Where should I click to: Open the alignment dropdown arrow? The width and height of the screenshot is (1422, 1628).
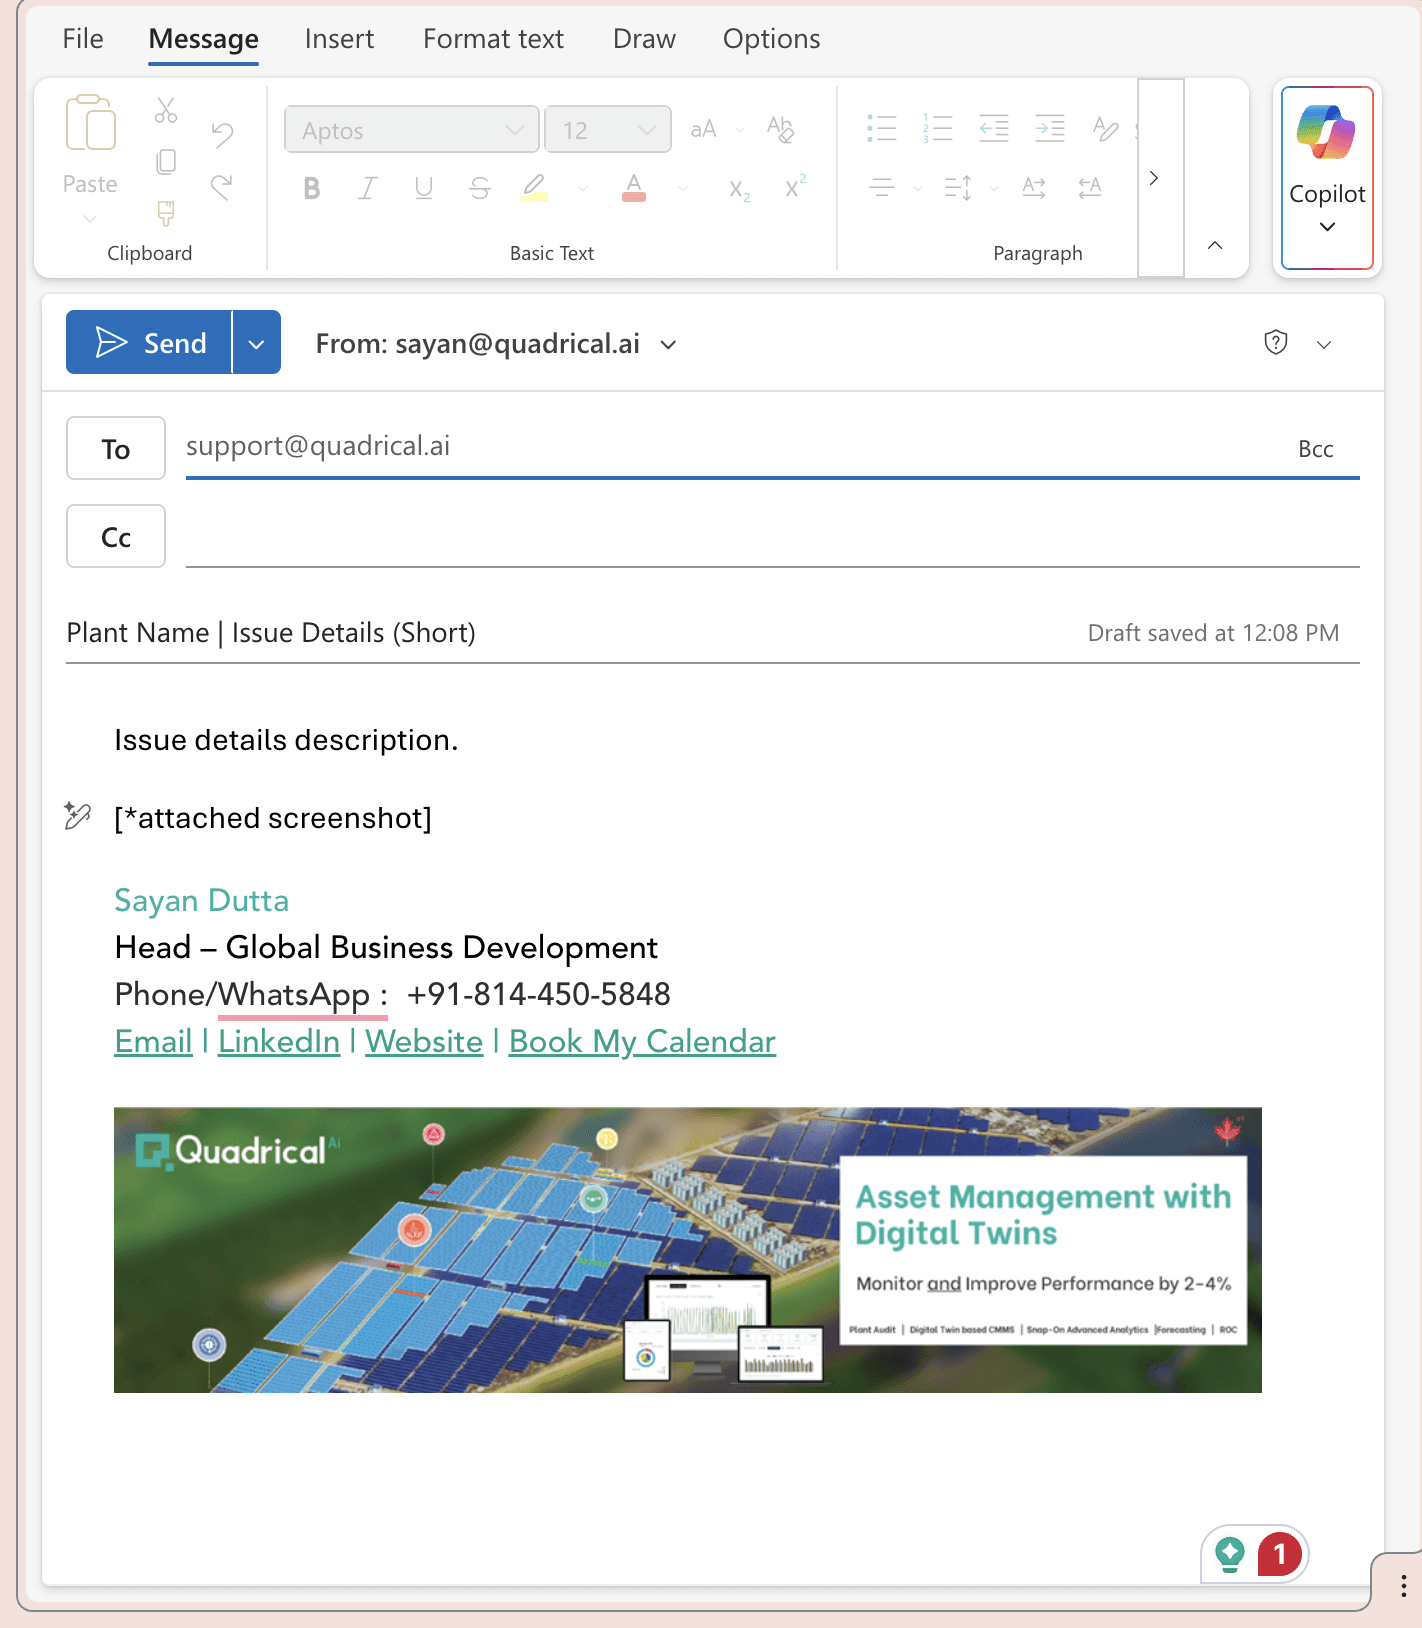click(918, 188)
